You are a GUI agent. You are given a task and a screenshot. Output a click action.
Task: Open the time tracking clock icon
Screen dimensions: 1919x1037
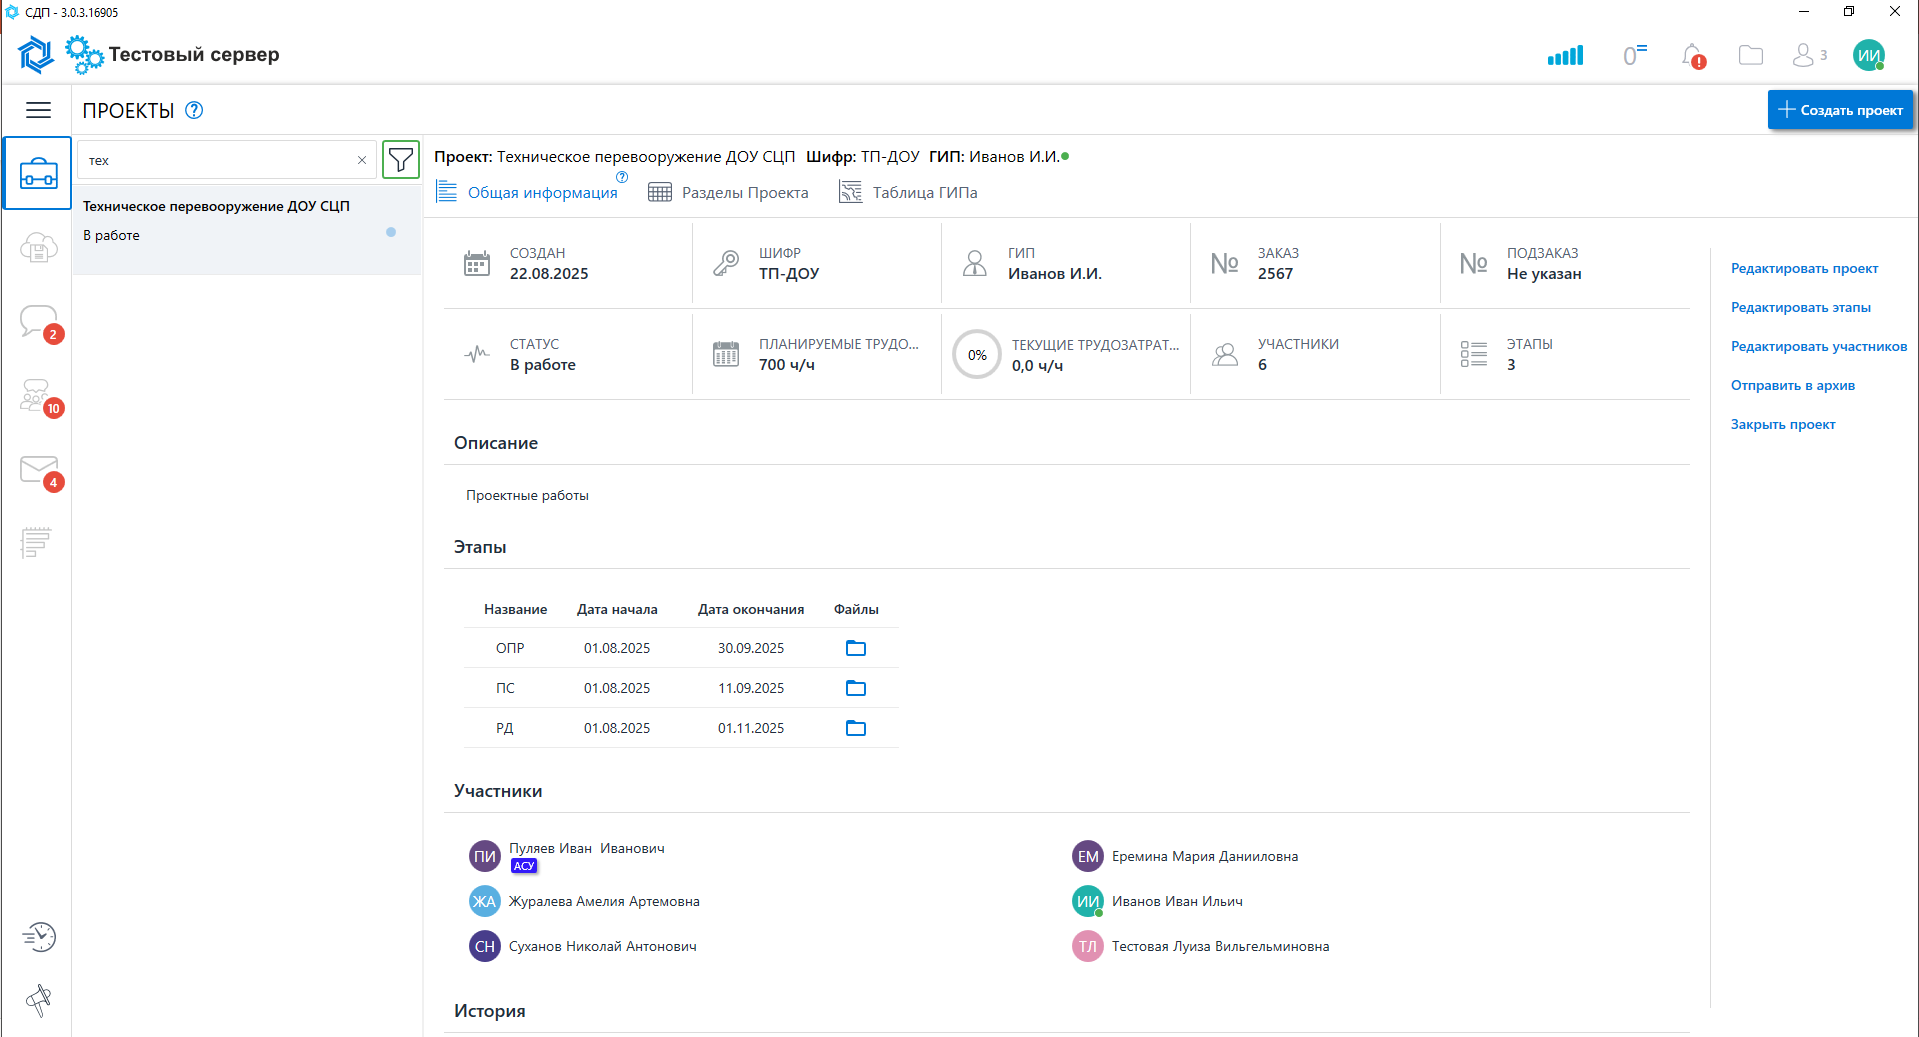point(39,937)
